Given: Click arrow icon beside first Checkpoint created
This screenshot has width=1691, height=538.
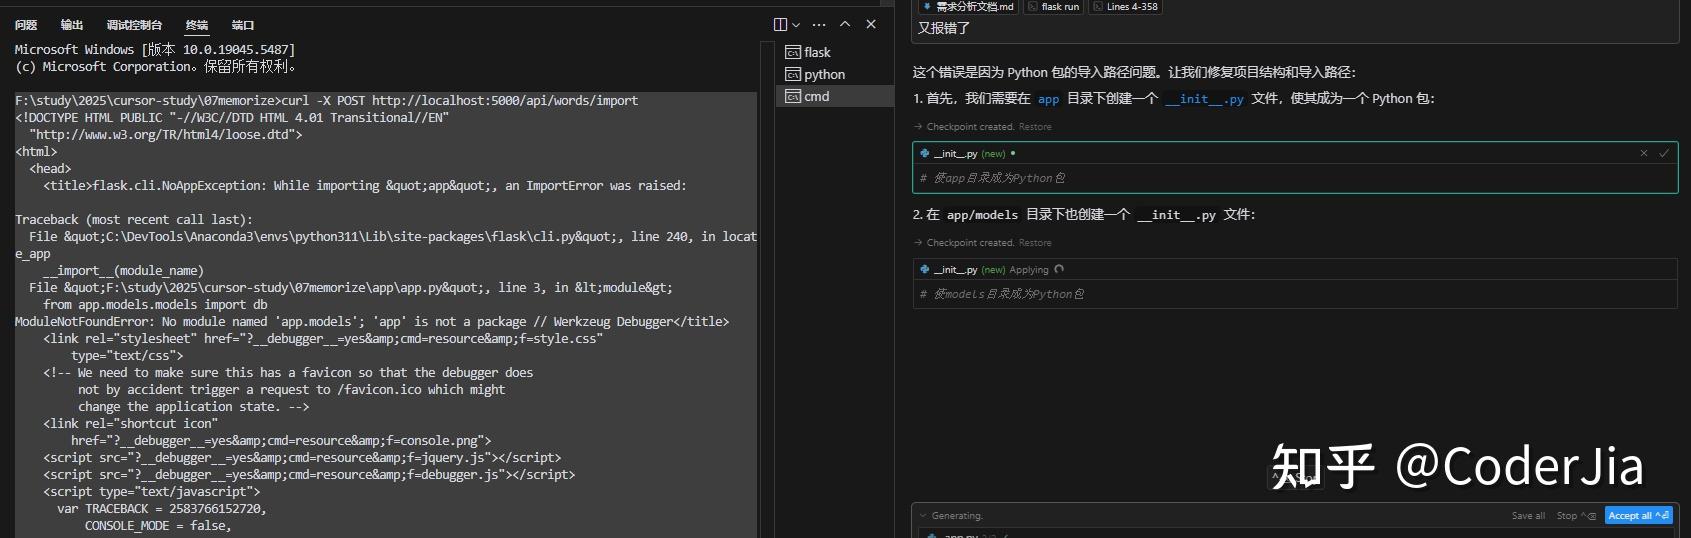Looking at the screenshot, I should point(918,127).
